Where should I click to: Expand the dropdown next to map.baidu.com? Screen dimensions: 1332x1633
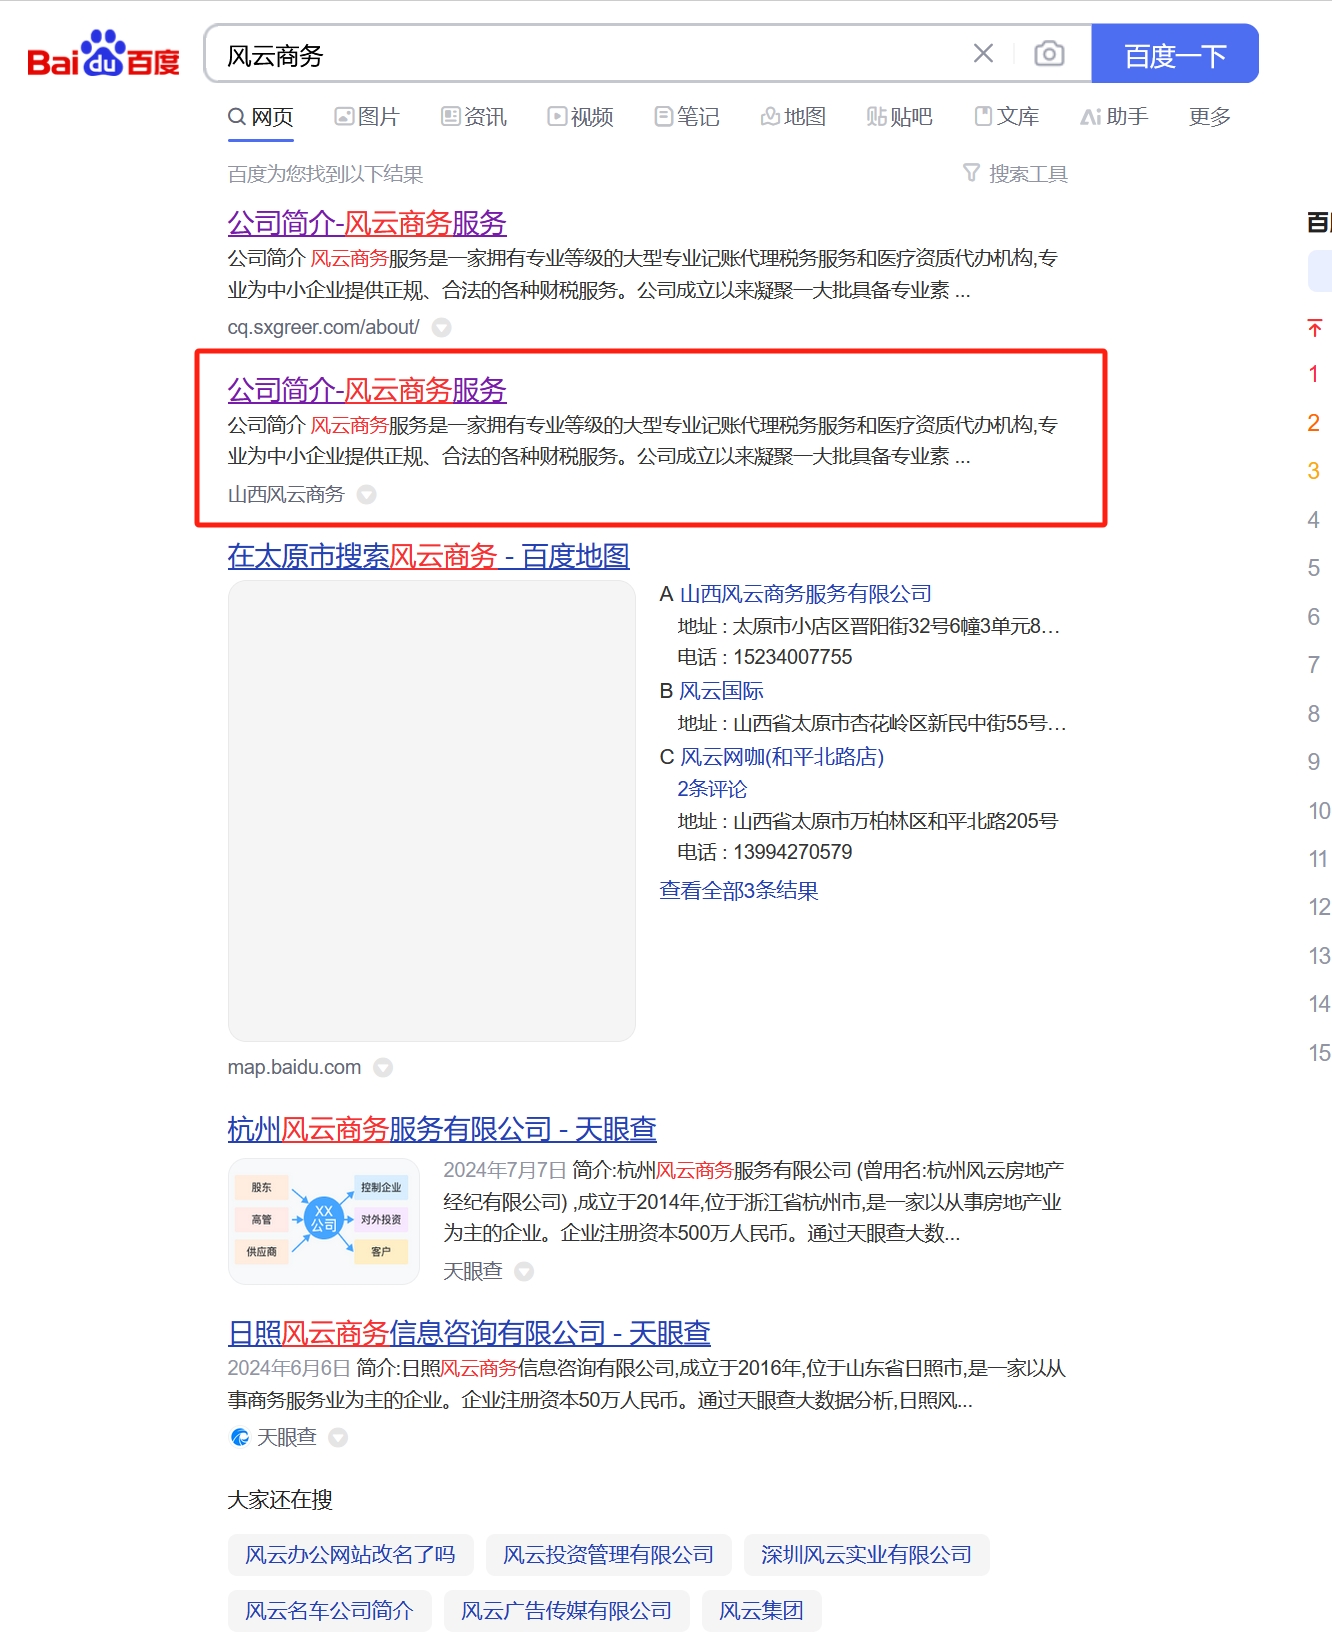(383, 1067)
